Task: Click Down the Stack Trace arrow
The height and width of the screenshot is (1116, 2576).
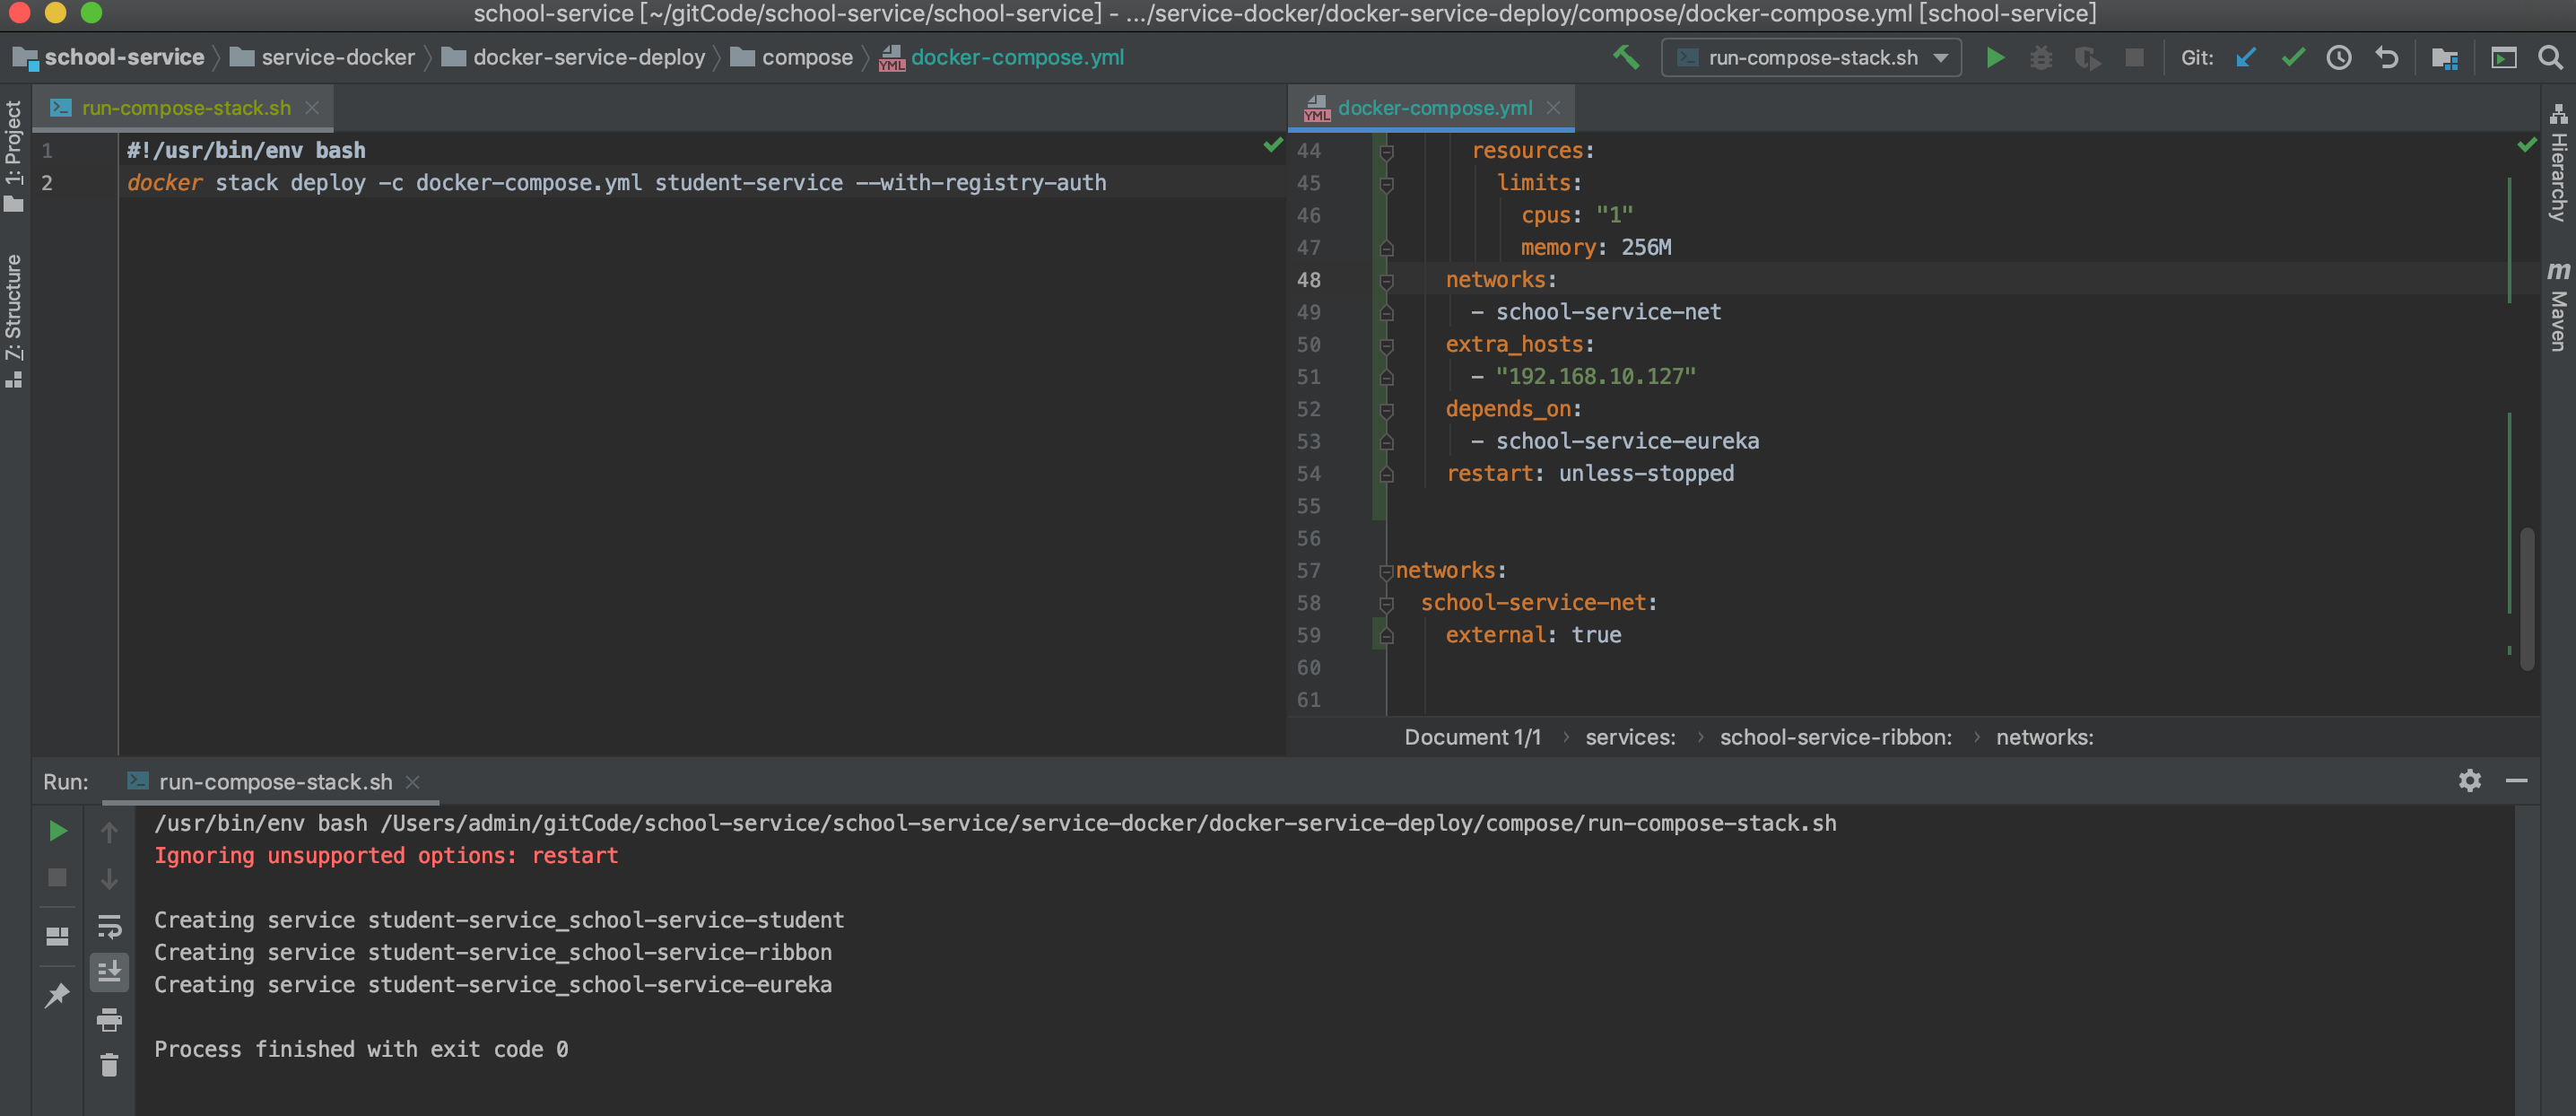Action: tap(109, 878)
